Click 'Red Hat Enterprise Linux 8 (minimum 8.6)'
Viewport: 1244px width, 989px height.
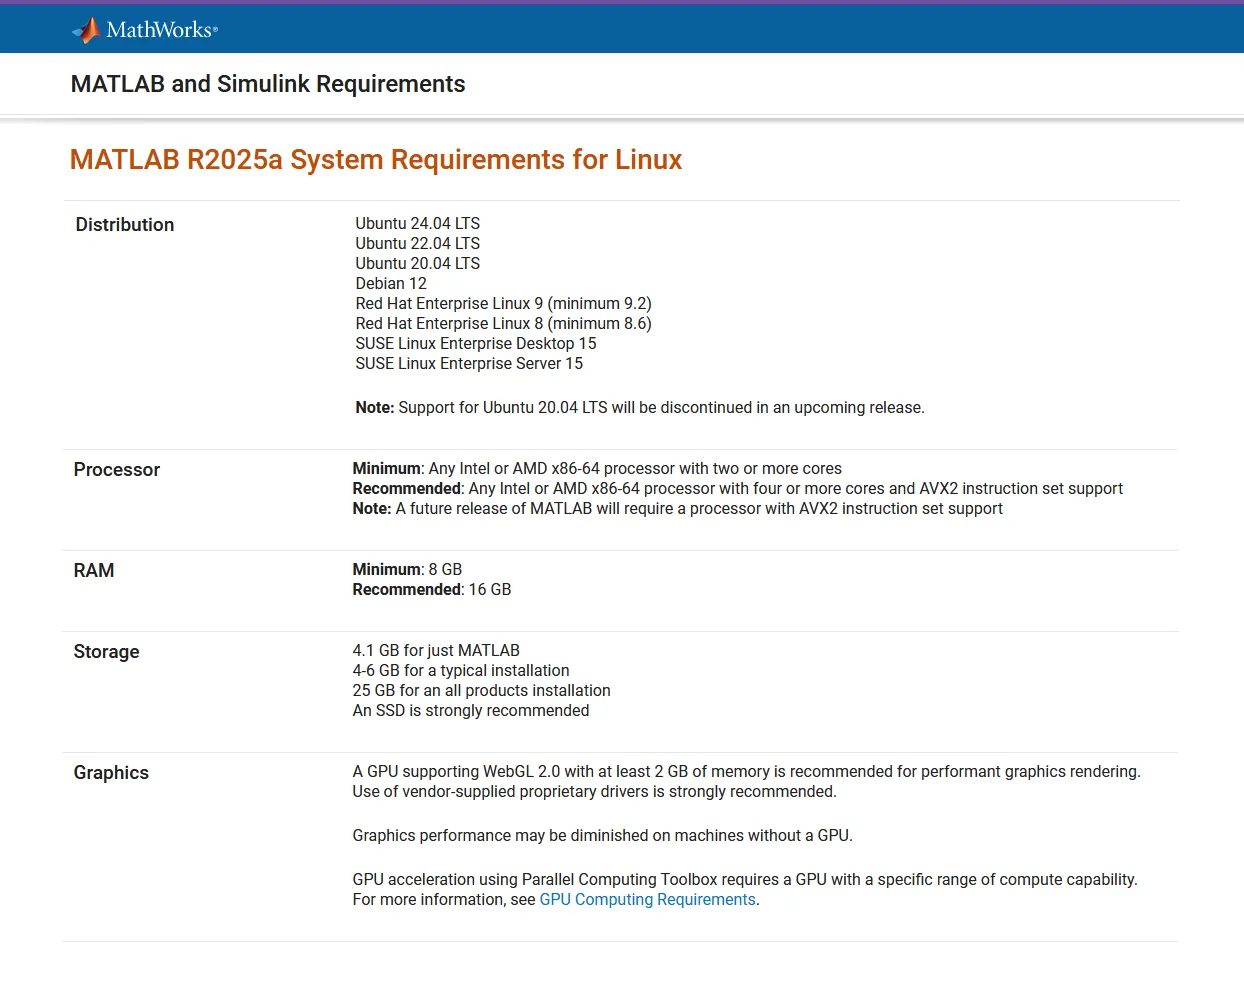(504, 324)
